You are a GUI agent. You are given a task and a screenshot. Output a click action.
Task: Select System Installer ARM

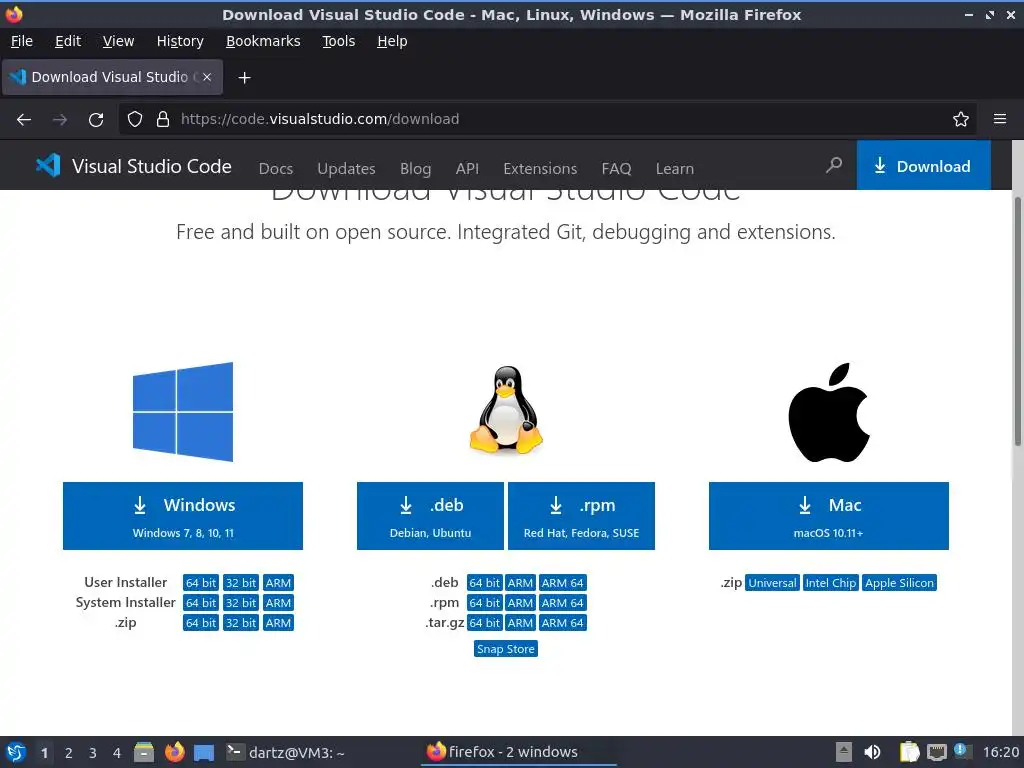click(278, 603)
